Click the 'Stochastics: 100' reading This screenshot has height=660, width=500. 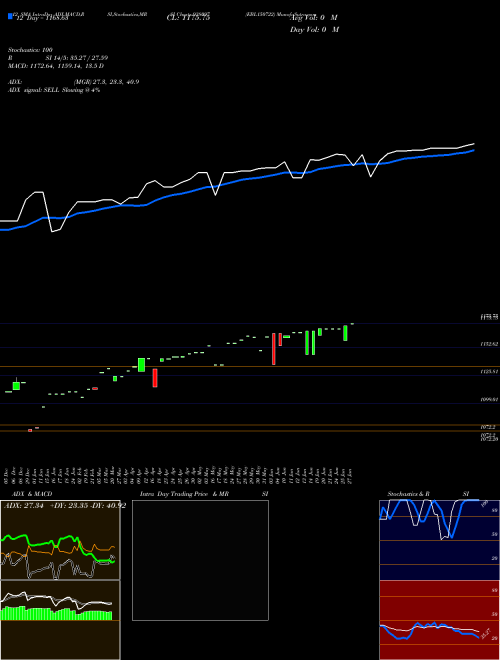[x=30, y=50]
